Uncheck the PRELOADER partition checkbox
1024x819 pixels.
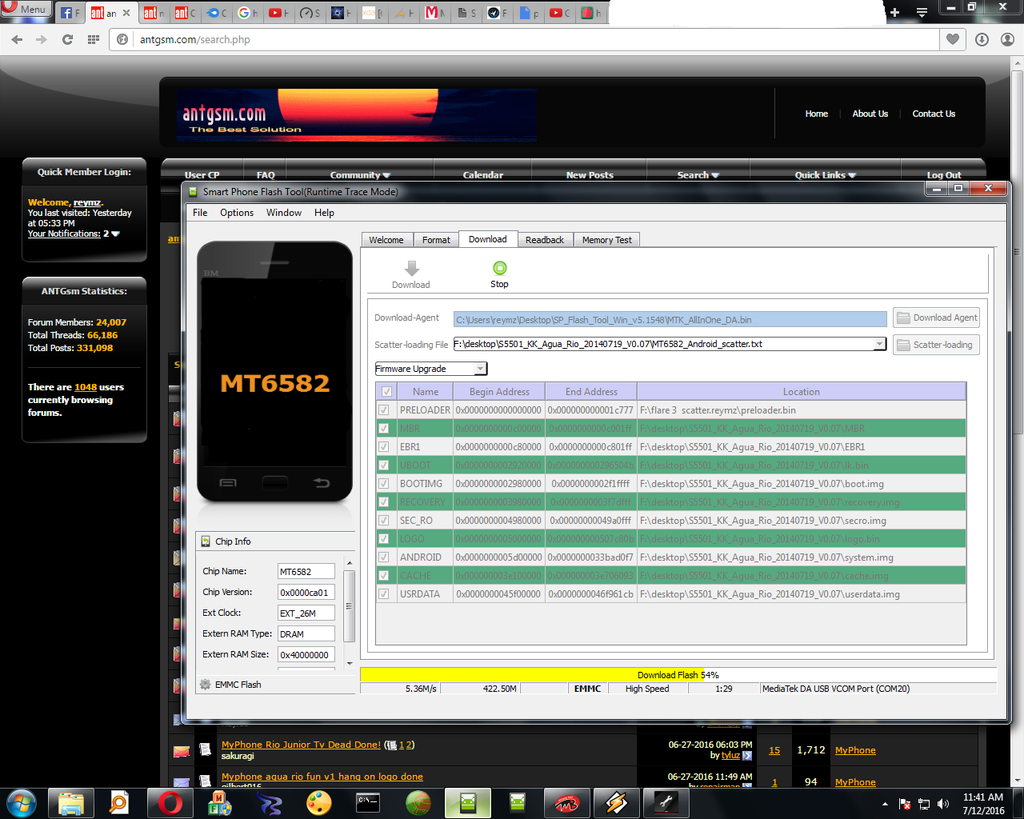pyautogui.click(x=386, y=410)
